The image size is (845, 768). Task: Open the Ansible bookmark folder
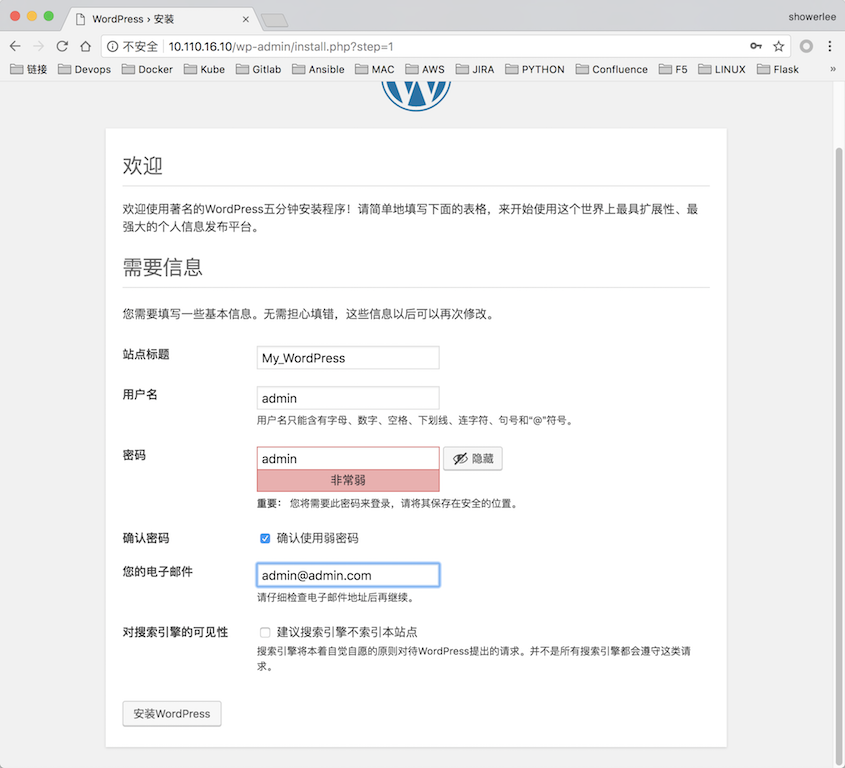coord(318,69)
